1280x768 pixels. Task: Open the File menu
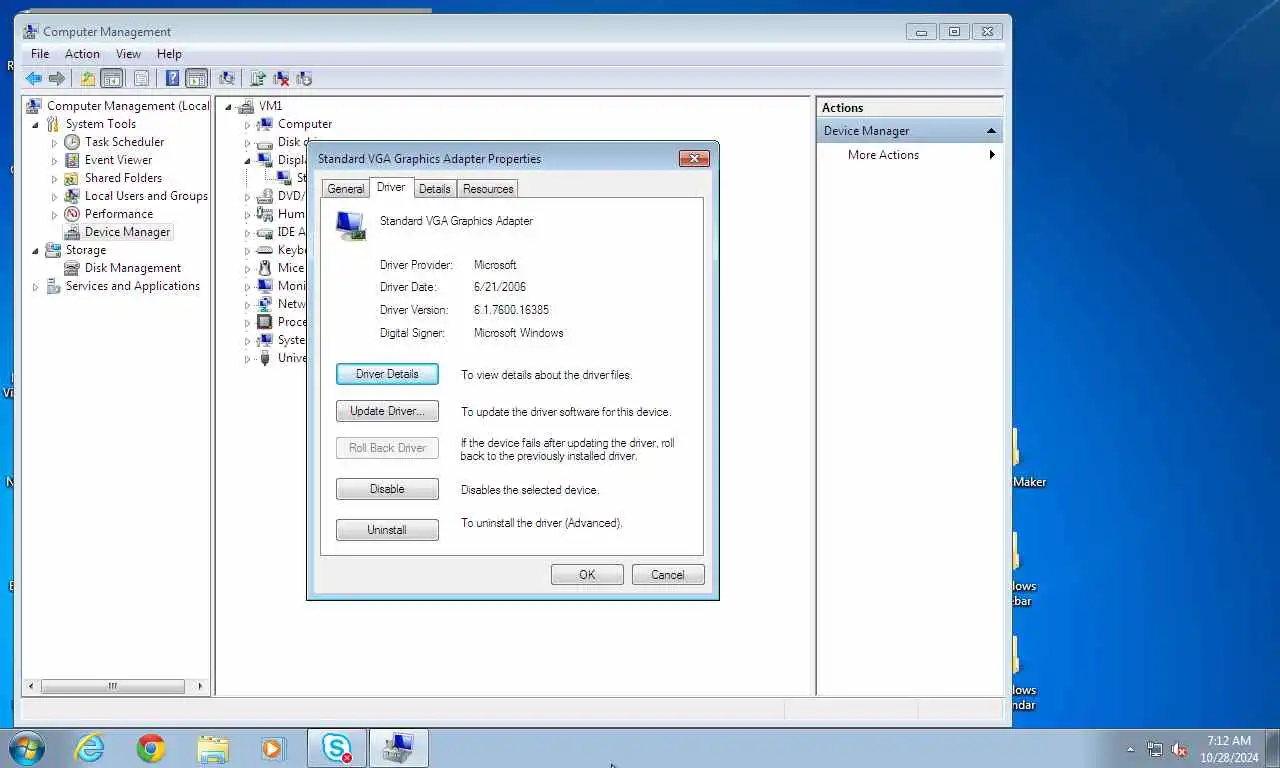pos(40,54)
